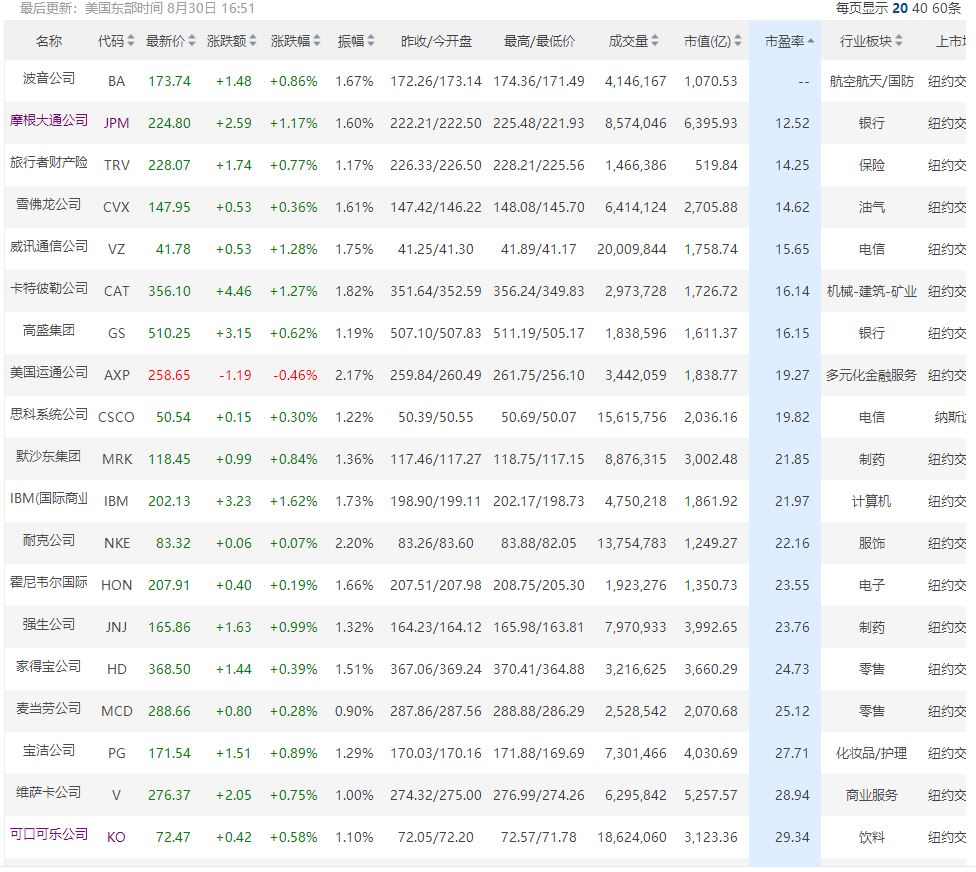Click 航空航天/国防 industry cell
The width and height of the screenshot is (976, 872).
(871, 82)
